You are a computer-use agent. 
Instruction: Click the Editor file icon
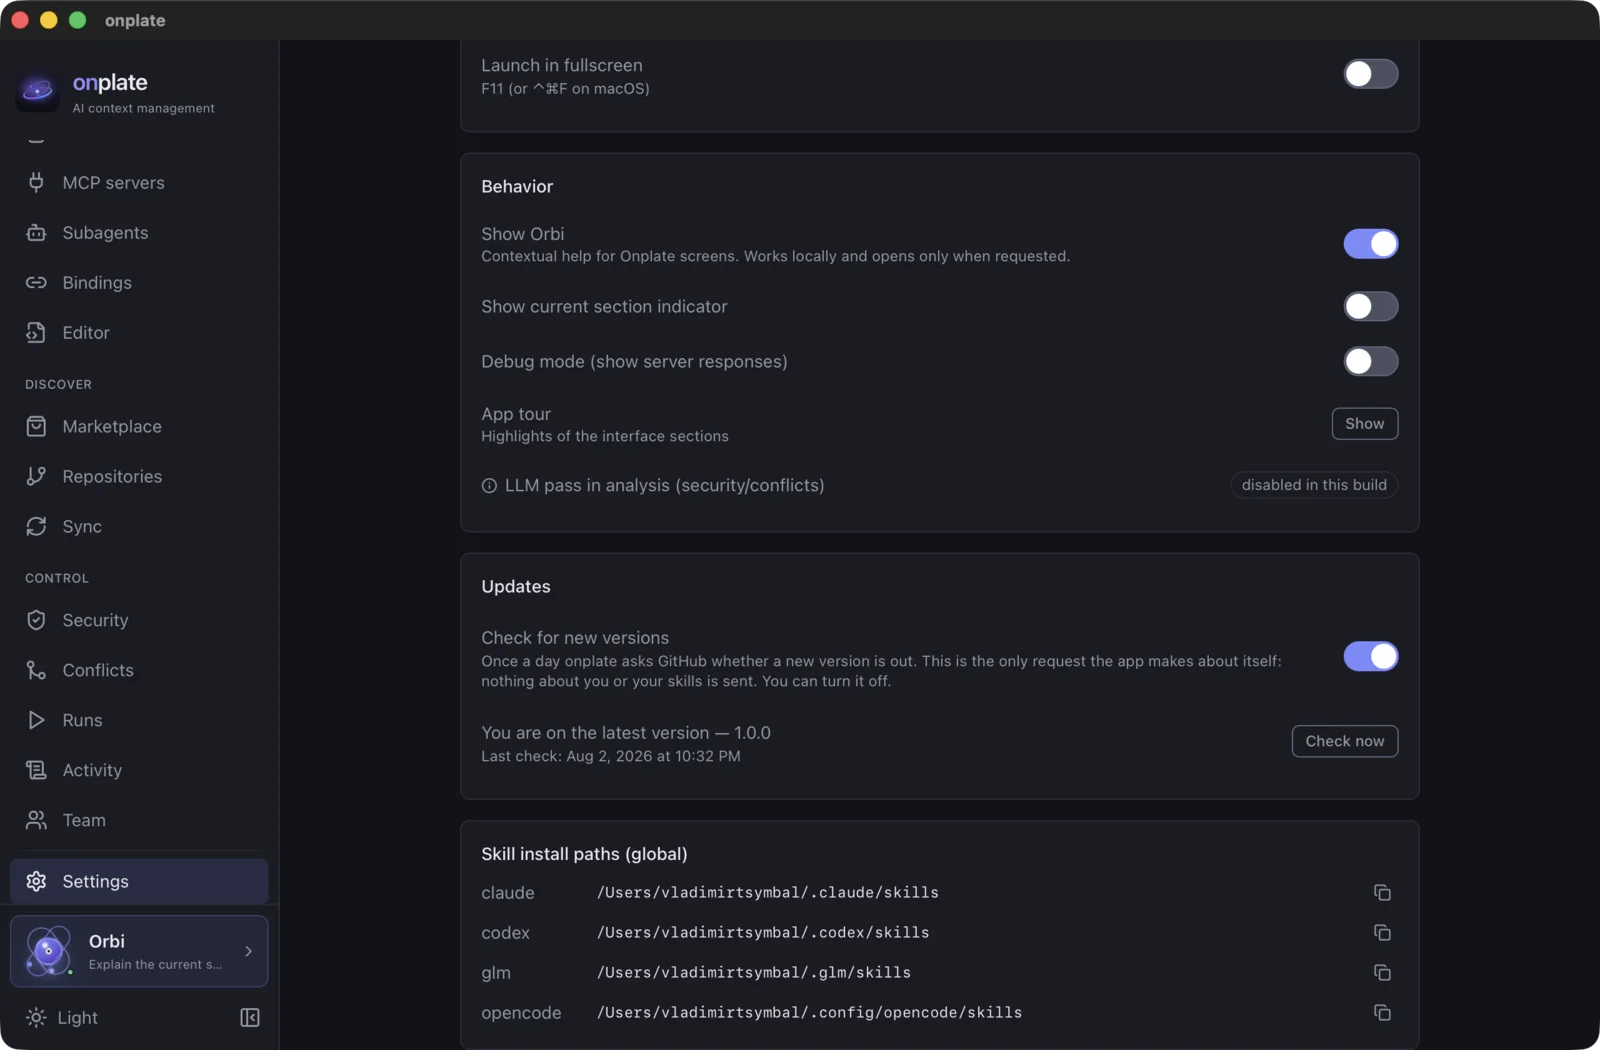[x=36, y=333]
